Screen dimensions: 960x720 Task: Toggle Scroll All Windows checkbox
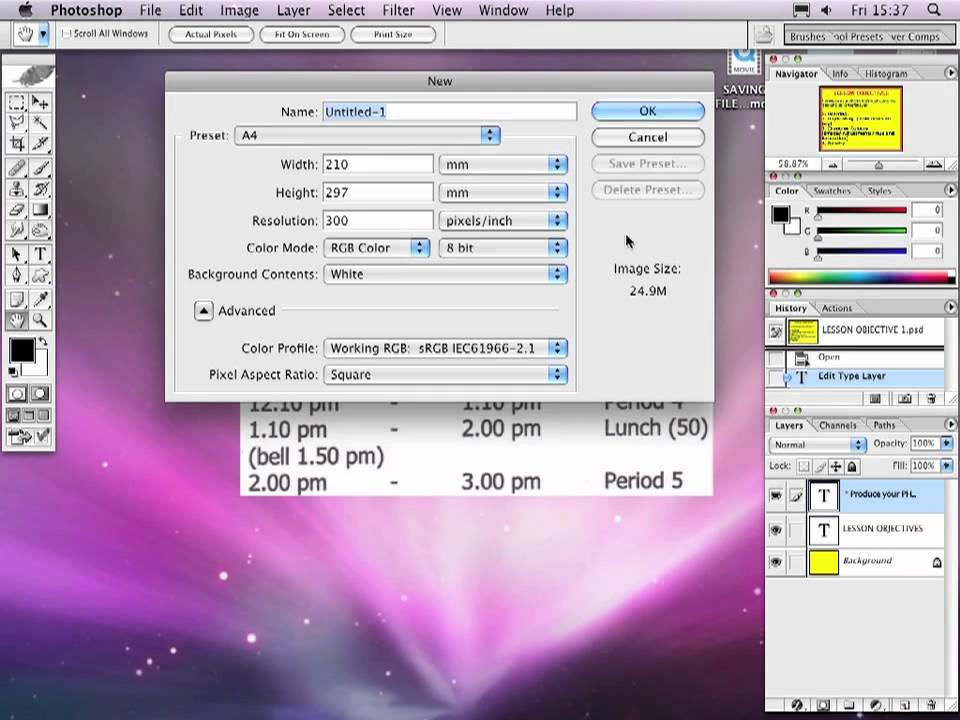click(66, 34)
